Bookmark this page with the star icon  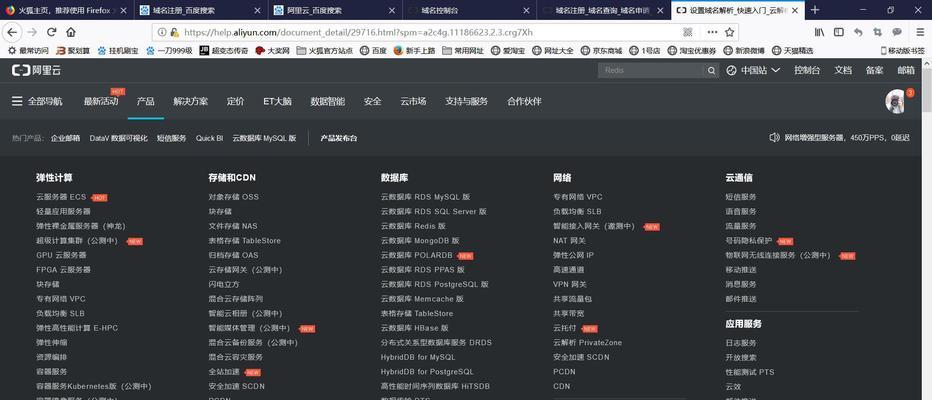click(x=729, y=32)
